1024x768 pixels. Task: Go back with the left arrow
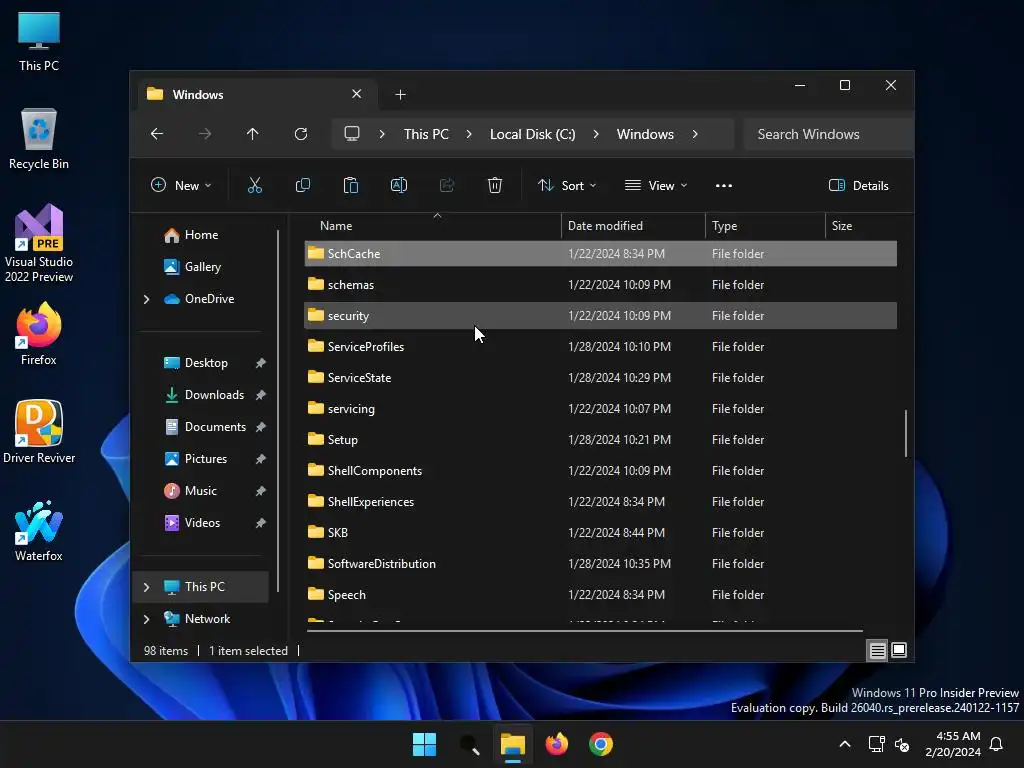157,134
